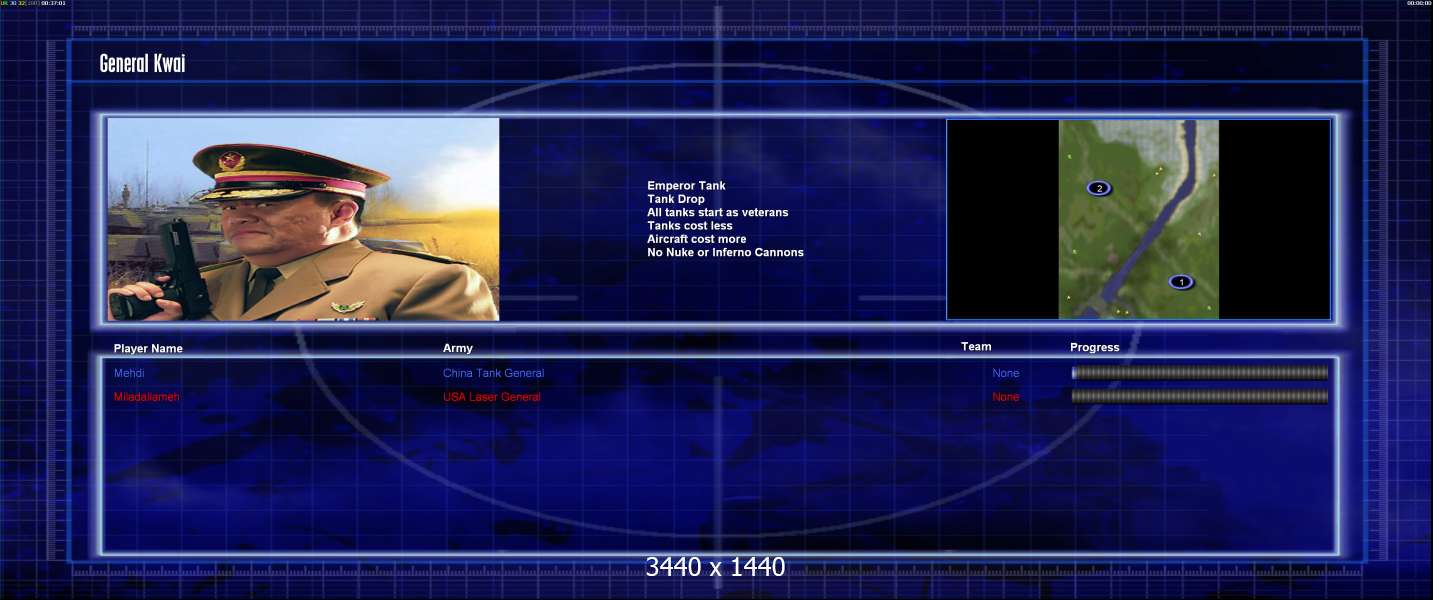Image resolution: width=1433 pixels, height=600 pixels.
Task: Click the battlefield map preview
Action: click(1139, 219)
